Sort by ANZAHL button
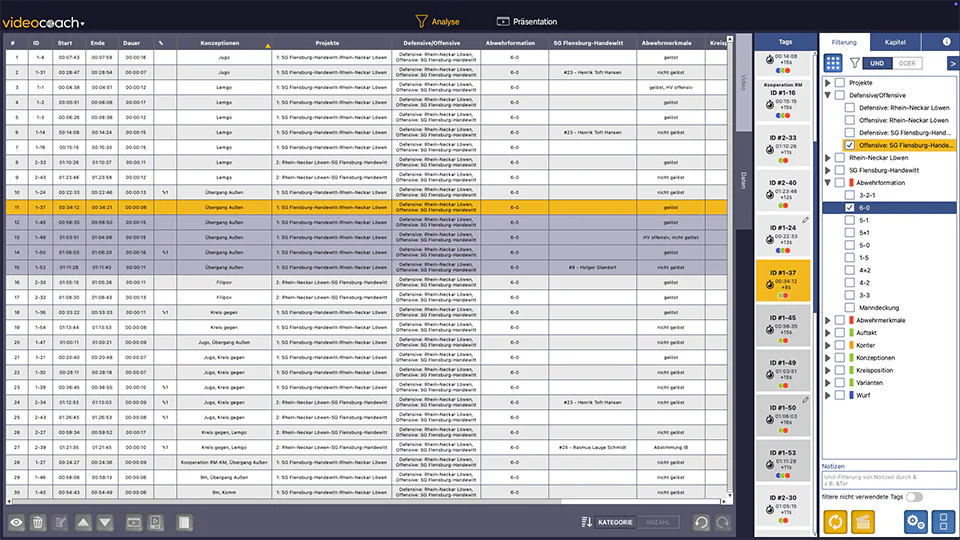The height and width of the screenshot is (540, 960). click(x=658, y=522)
